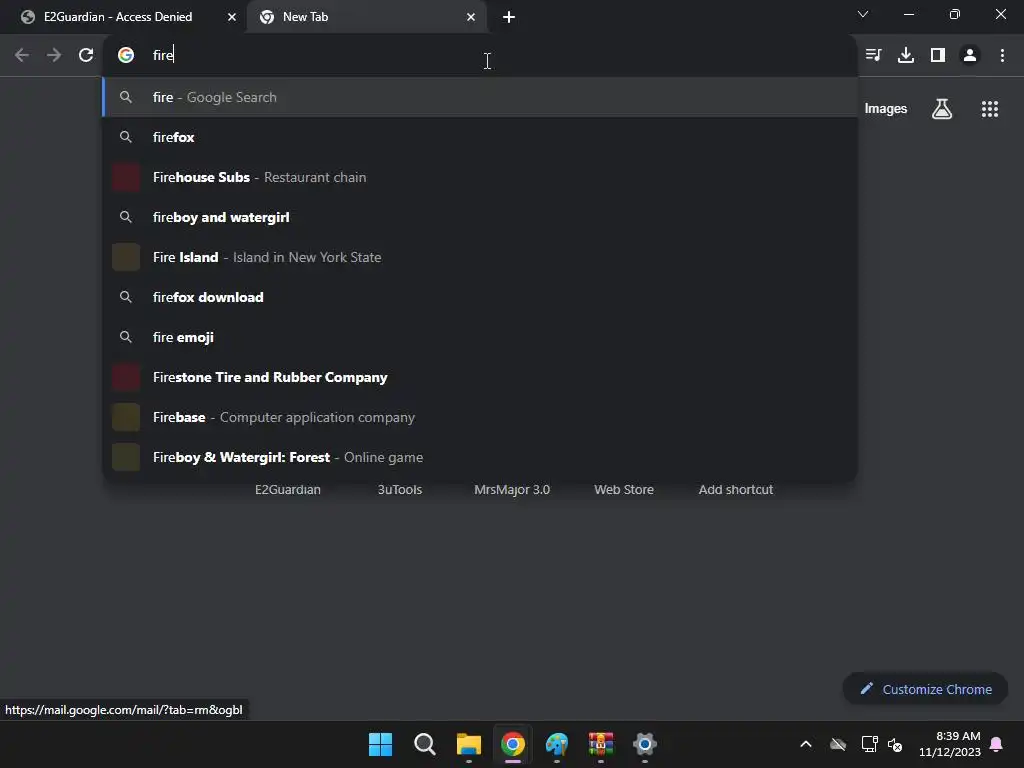Select 'Firestone Tire and Rubber Company' suggestion
Viewport: 1024px width, 768px height.
pos(480,377)
